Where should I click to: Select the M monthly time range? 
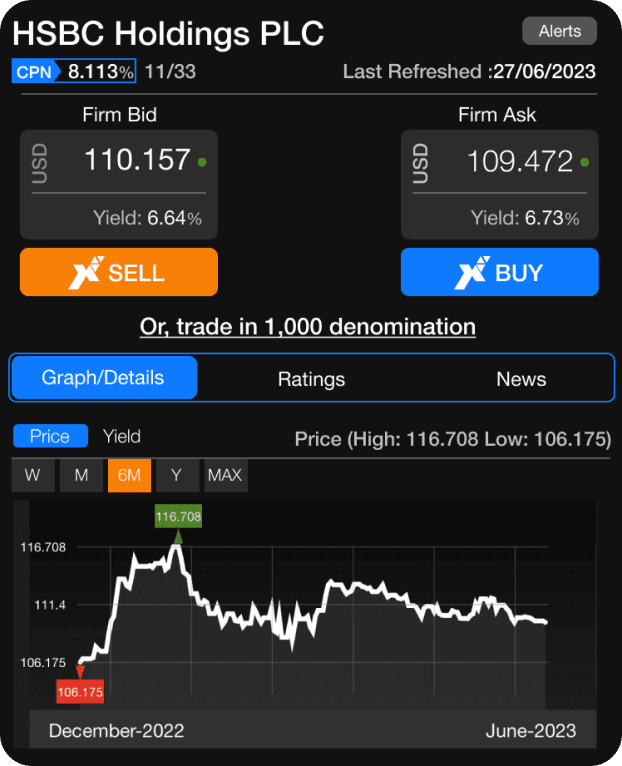click(x=81, y=475)
